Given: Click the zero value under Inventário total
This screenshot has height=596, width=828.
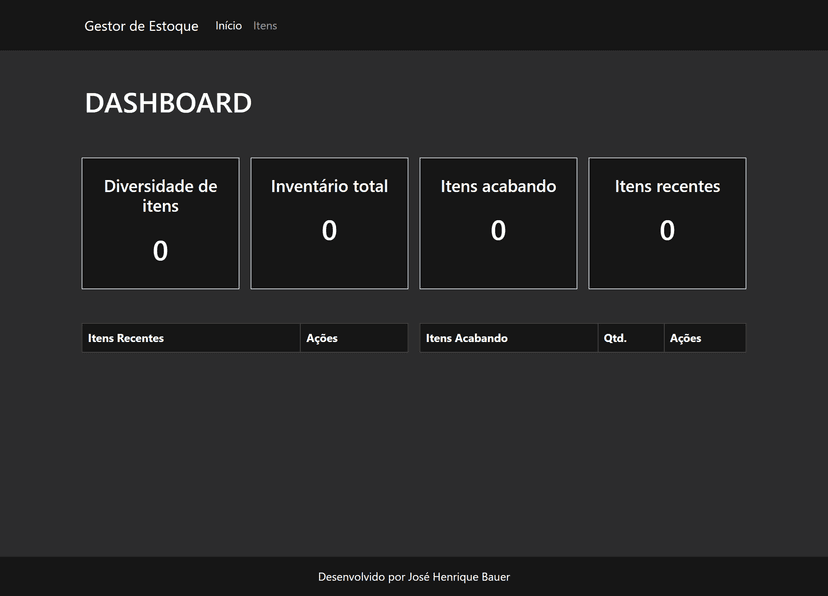Looking at the screenshot, I should pyautogui.click(x=329, y=231).
